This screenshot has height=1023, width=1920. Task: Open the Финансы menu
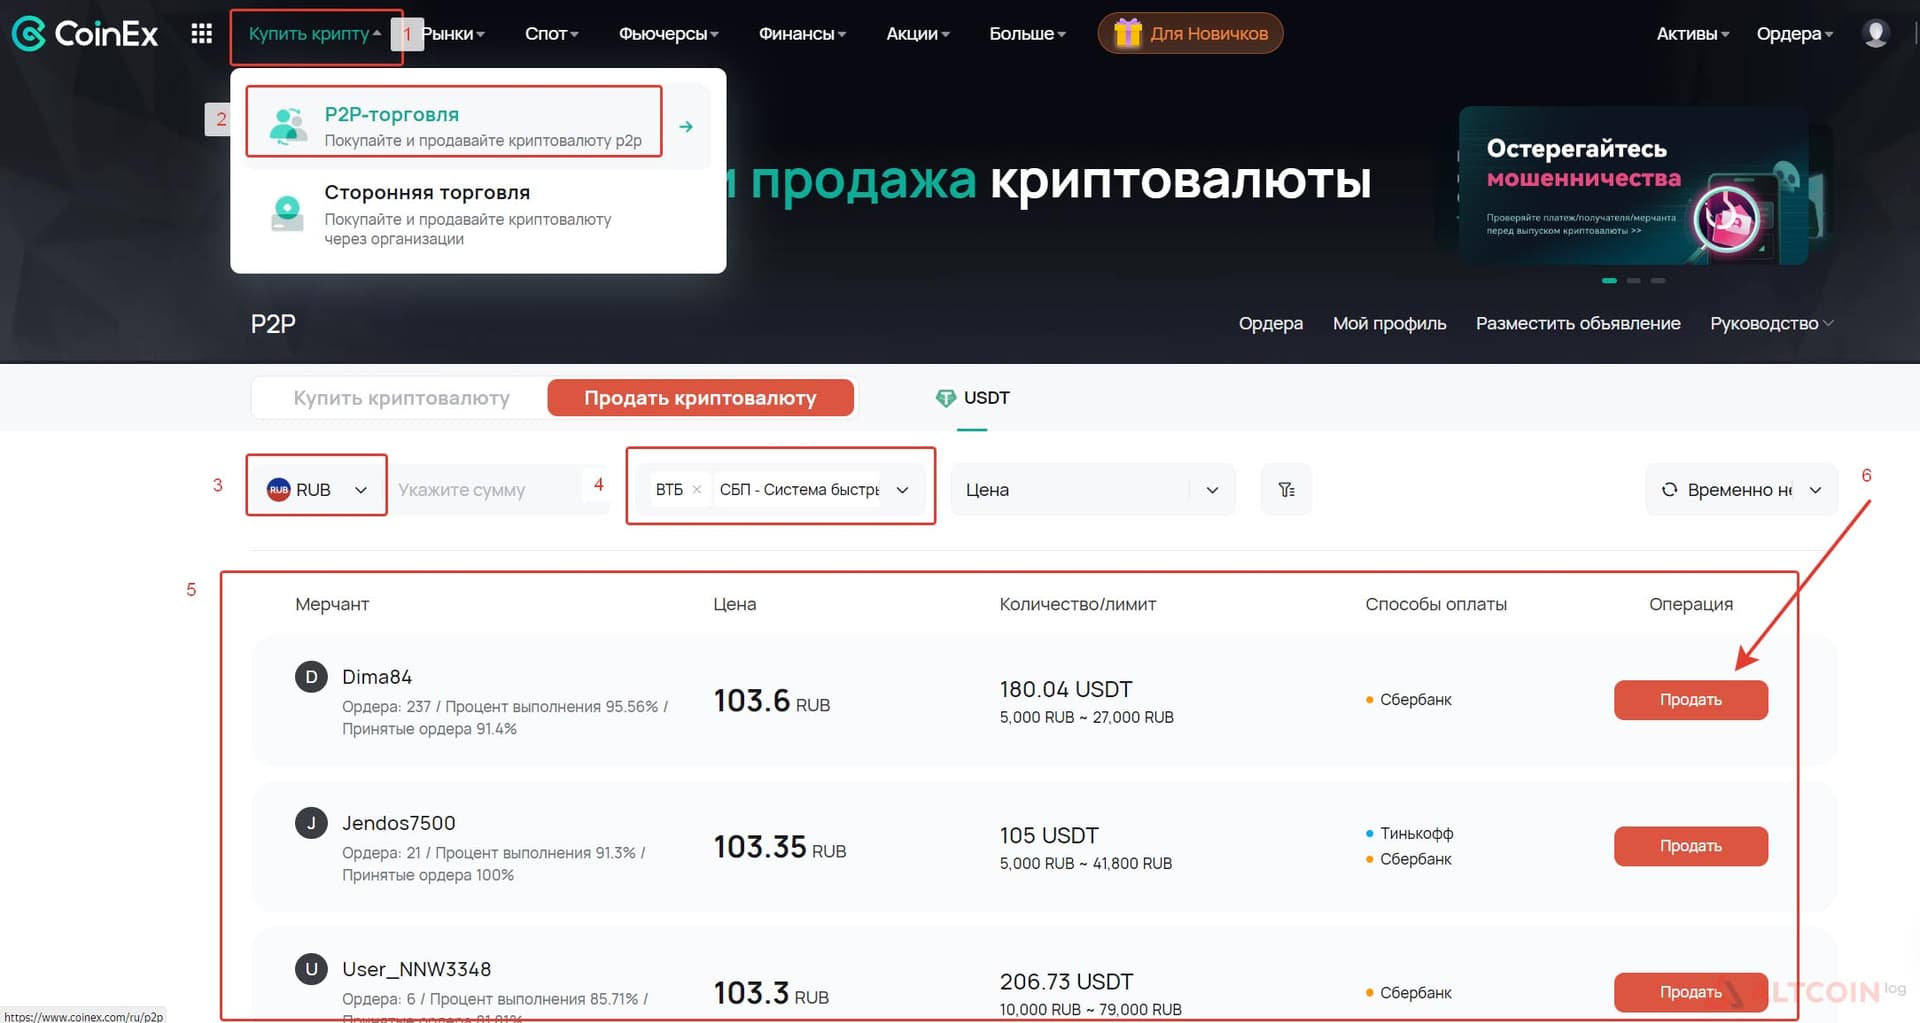tap(802, 34)
